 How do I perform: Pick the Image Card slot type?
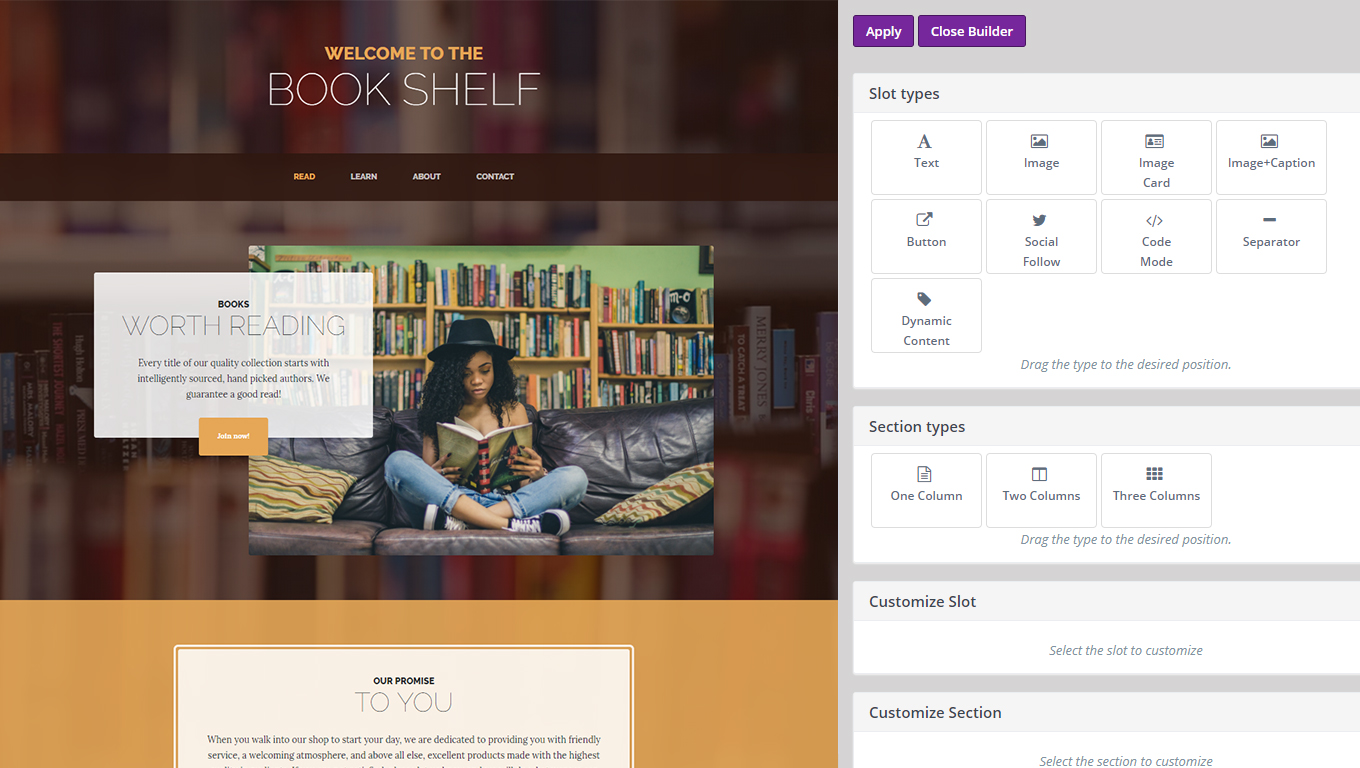pyautogui.click(x=1156, y=157)
